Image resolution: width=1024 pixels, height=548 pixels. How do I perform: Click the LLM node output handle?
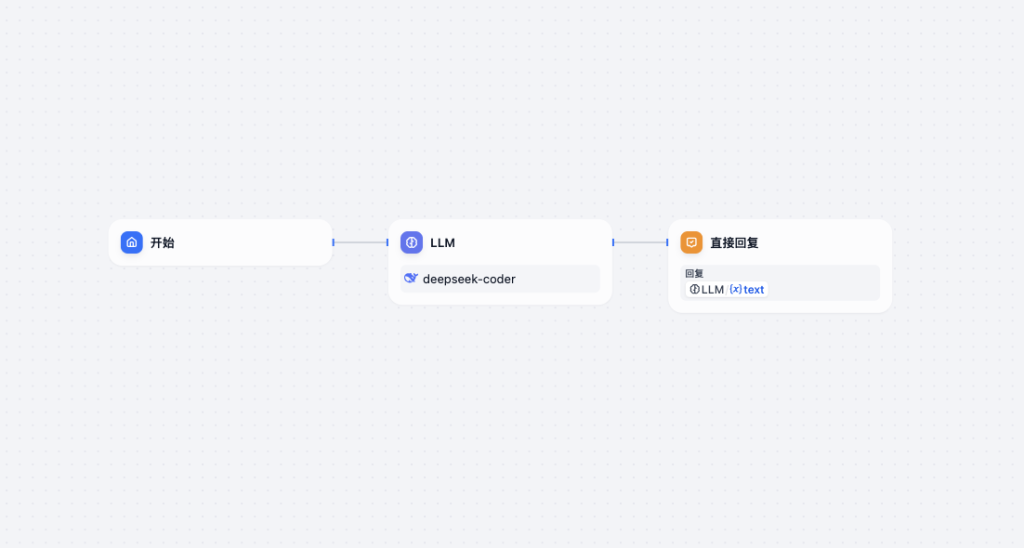[x=613, y=242]
